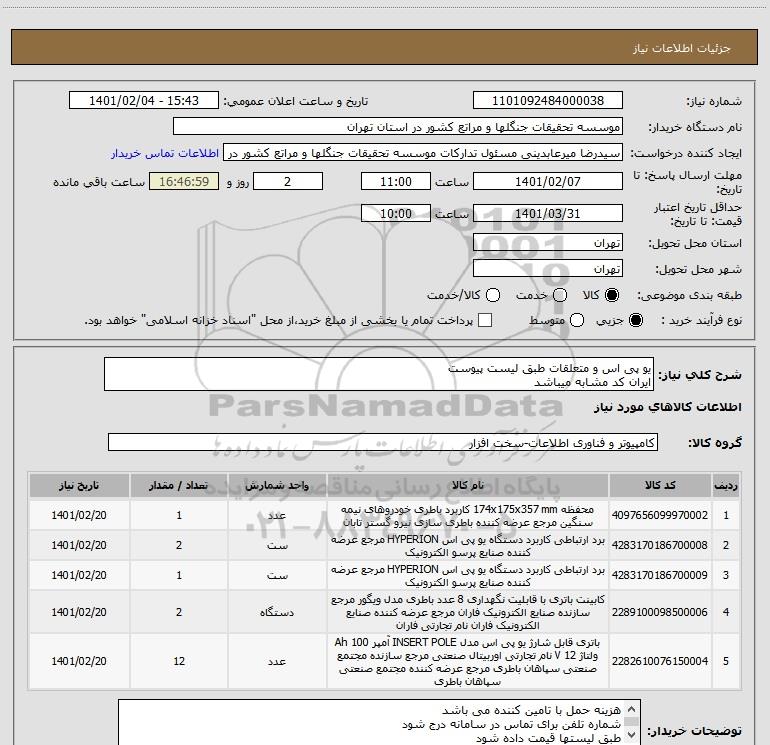Screen dimensions: 770x745
Task: Click the delivery city field تهران
Action: [548, 269]
